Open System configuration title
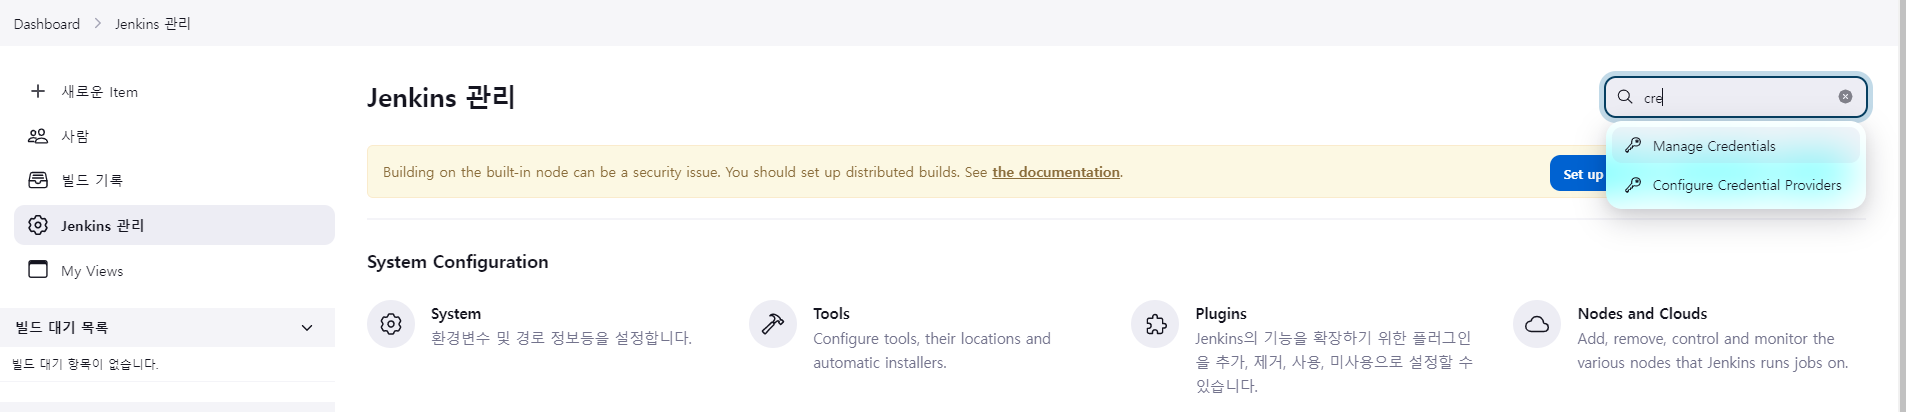This screenshot has width=1906, height=412. [456, 313]
